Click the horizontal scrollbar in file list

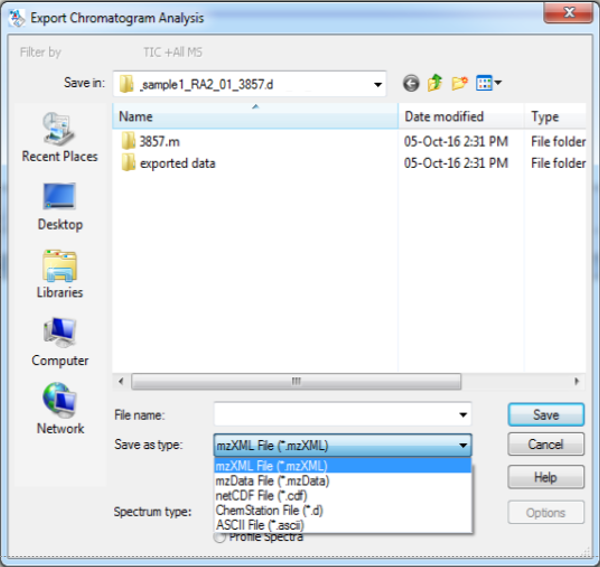pos(295,382)
